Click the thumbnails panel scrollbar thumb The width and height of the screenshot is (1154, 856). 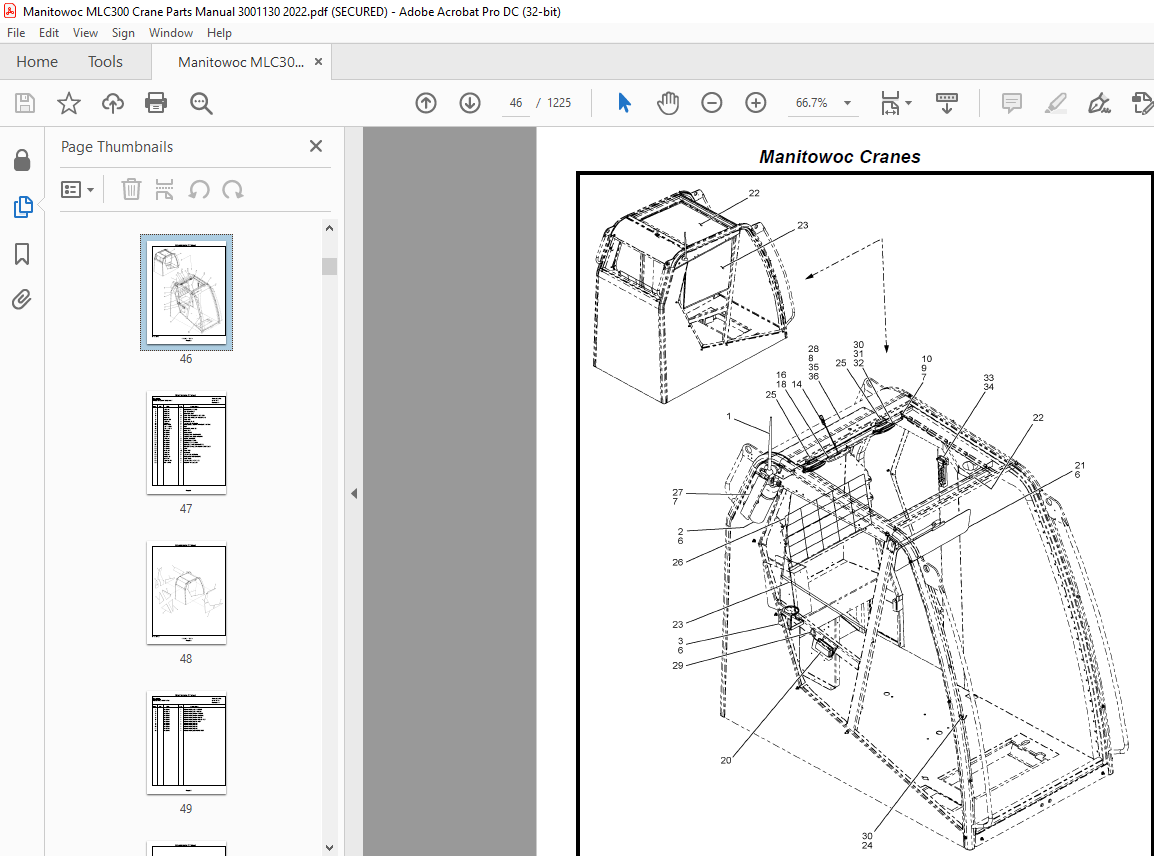(330, 266)
